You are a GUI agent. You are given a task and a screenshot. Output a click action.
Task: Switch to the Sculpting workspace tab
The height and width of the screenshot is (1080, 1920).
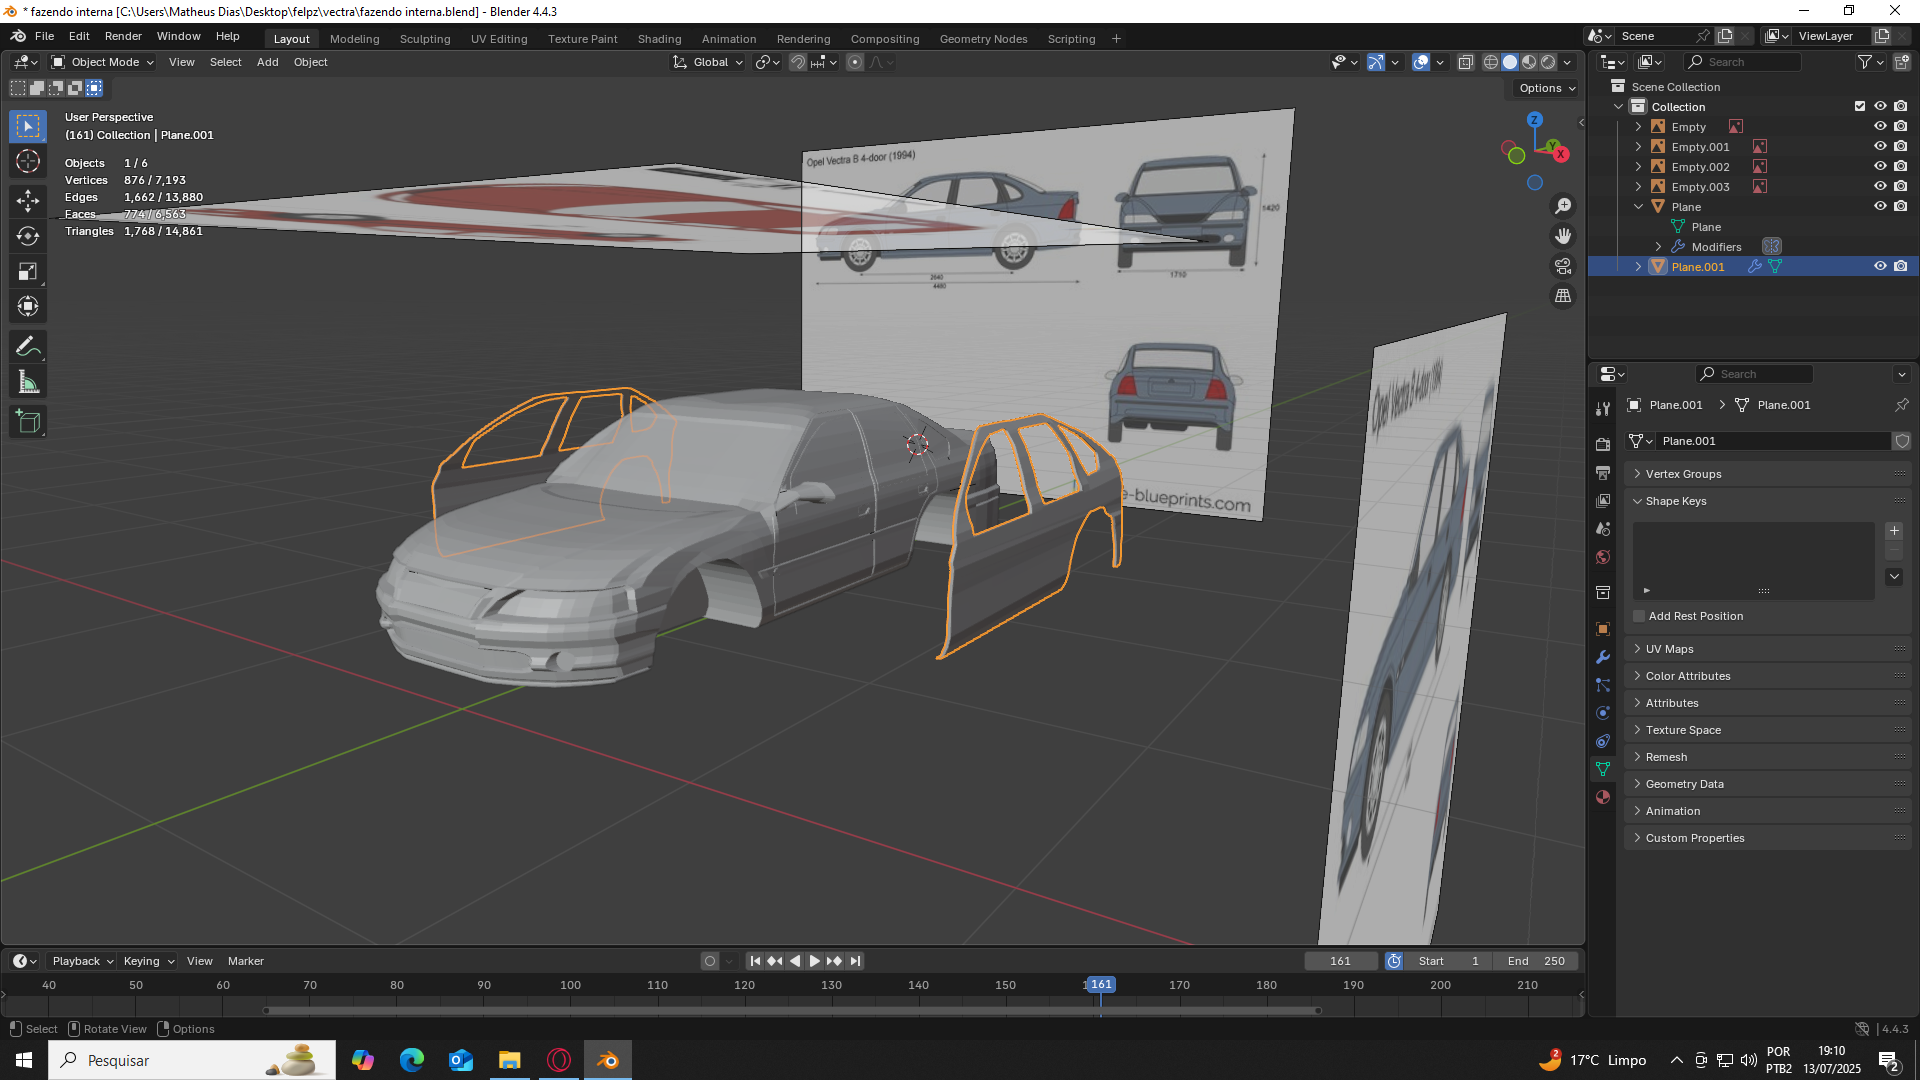tap(424, 39)
